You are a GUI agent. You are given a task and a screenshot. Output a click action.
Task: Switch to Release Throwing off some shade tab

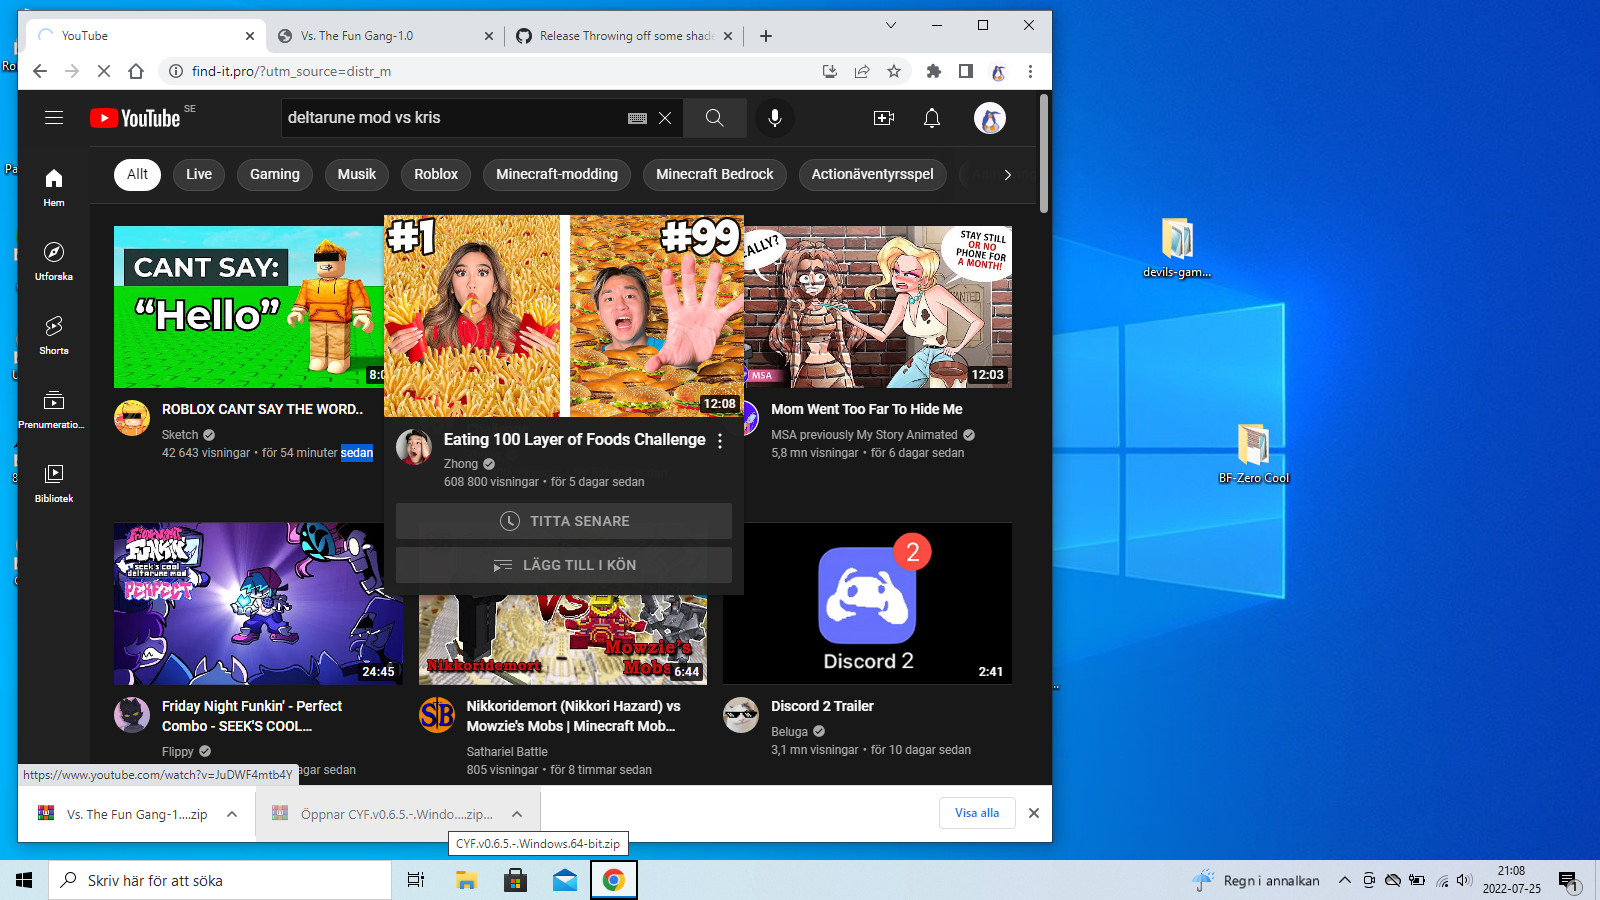pos(624,36)
